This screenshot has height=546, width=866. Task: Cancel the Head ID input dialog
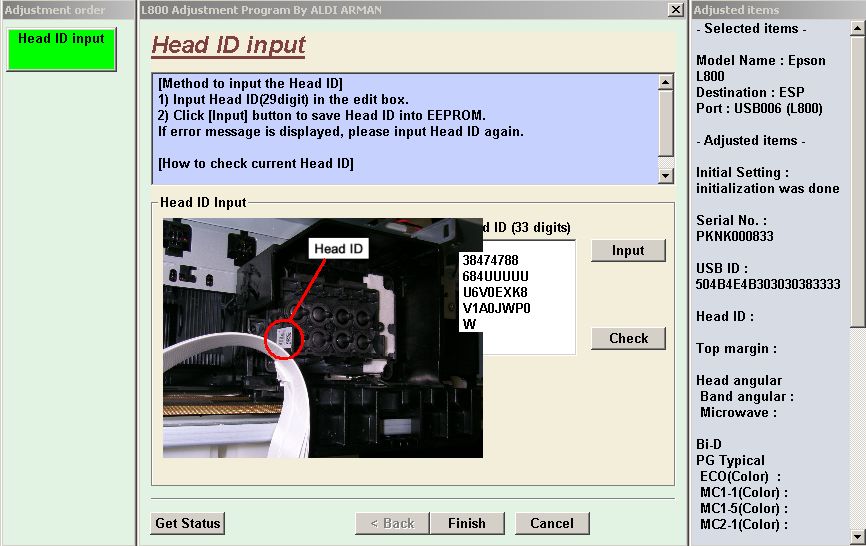[552, 523]
